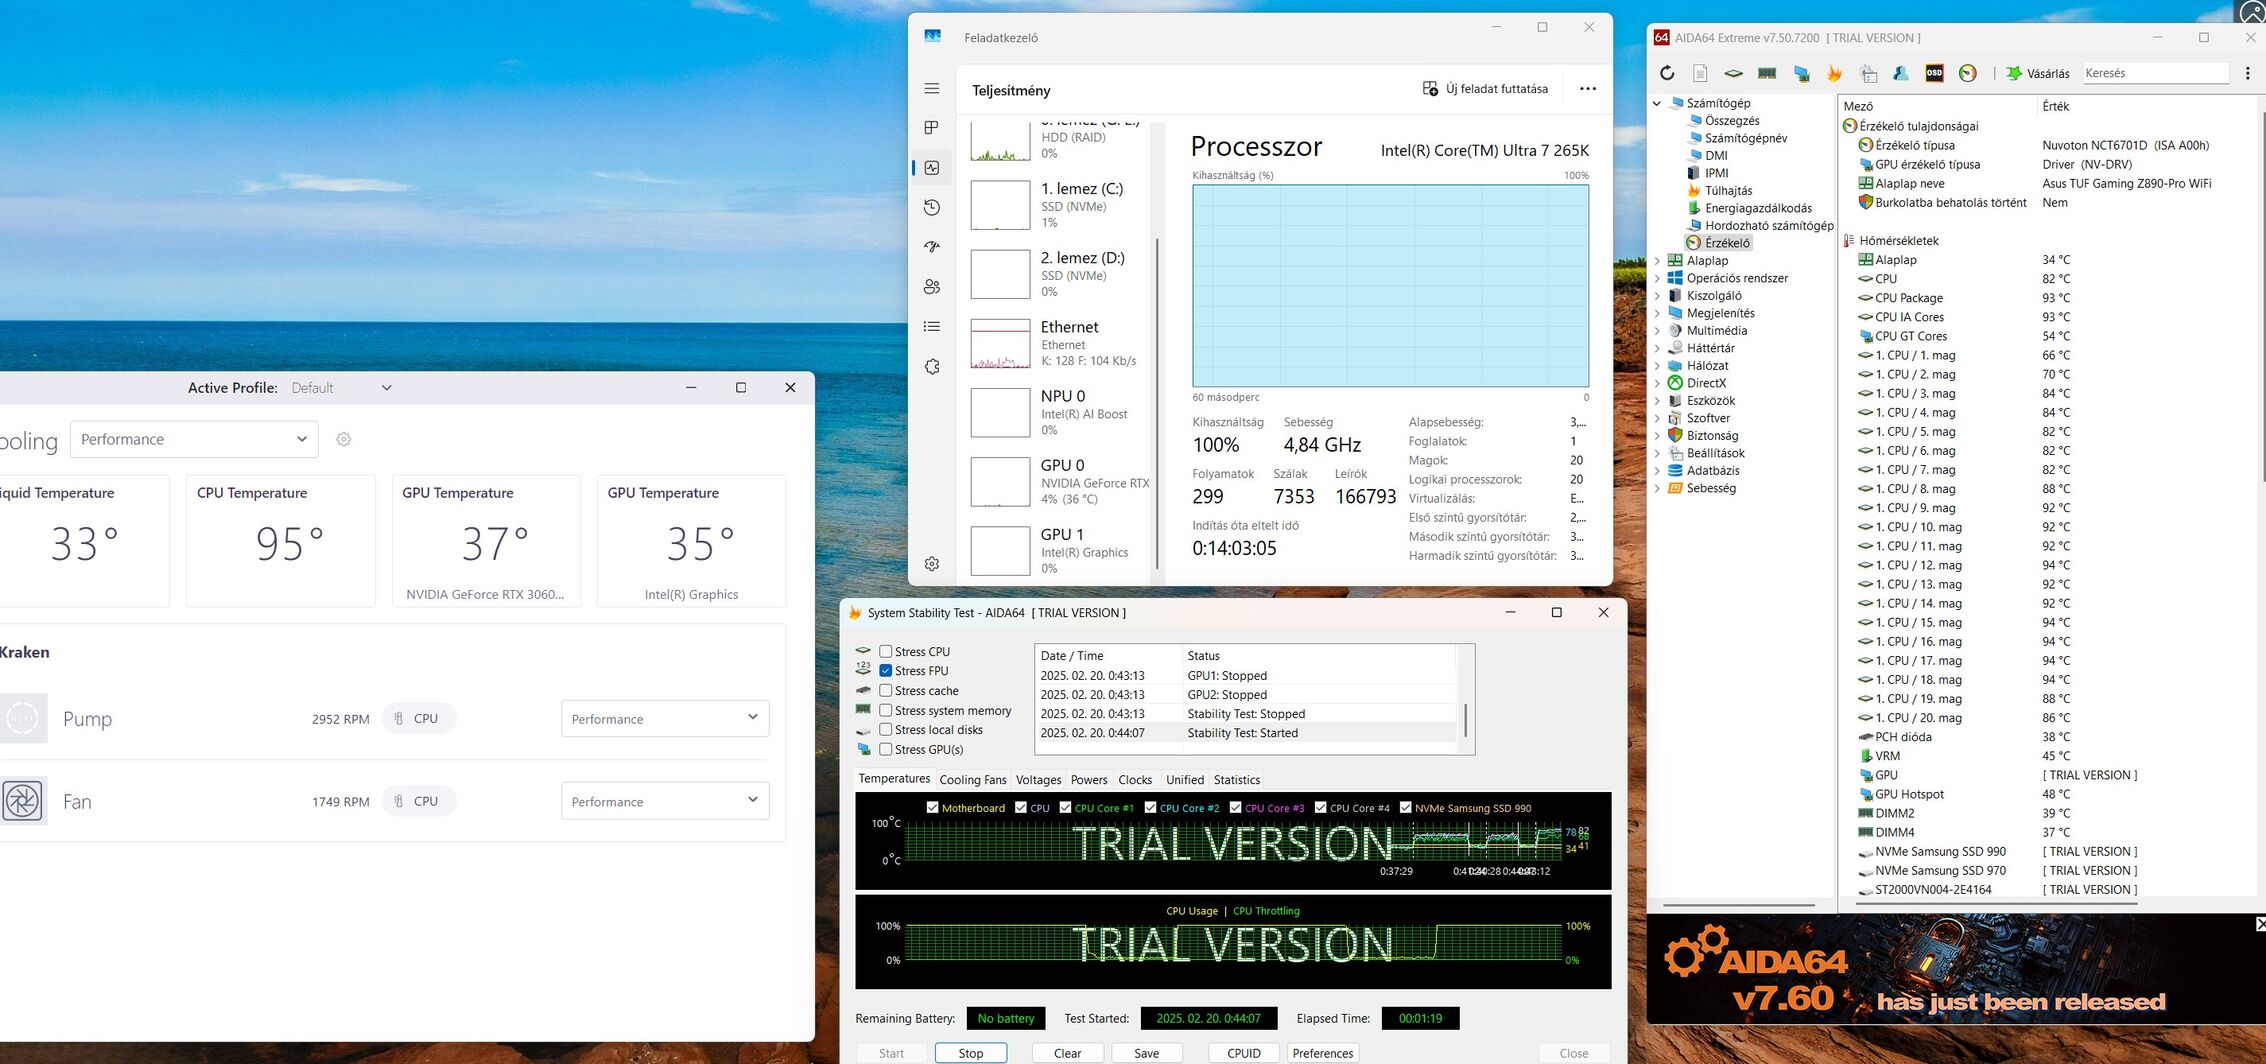Click the CPUID button
Image resolution: width=2266 pixels, height=1064 pixels.
click(1244, 1053)
